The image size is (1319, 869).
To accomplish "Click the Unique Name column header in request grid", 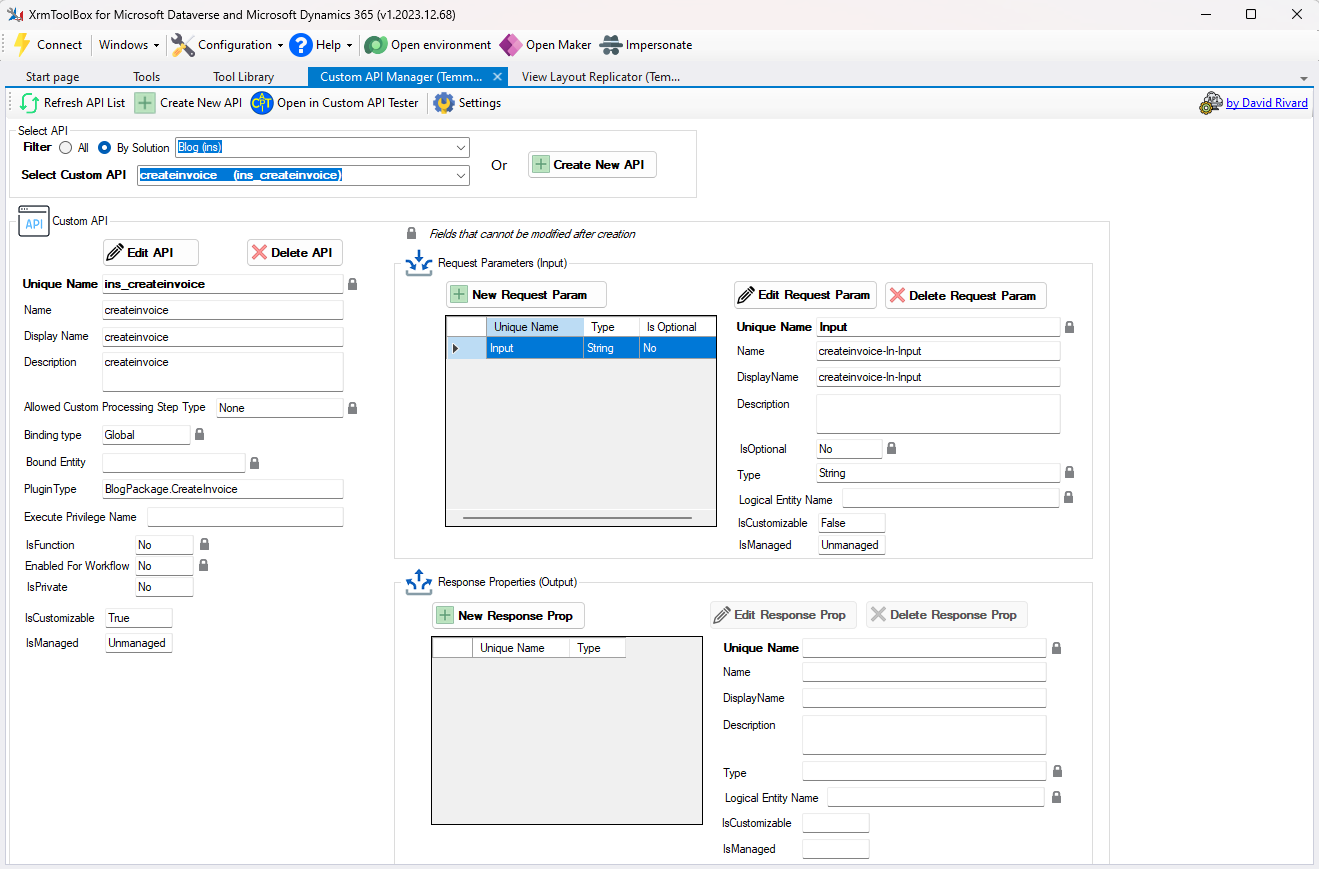I will [535, 327].
